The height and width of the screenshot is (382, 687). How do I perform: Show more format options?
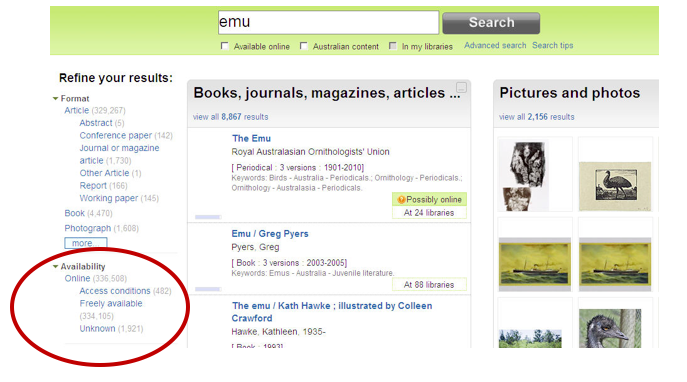(85, 243)
